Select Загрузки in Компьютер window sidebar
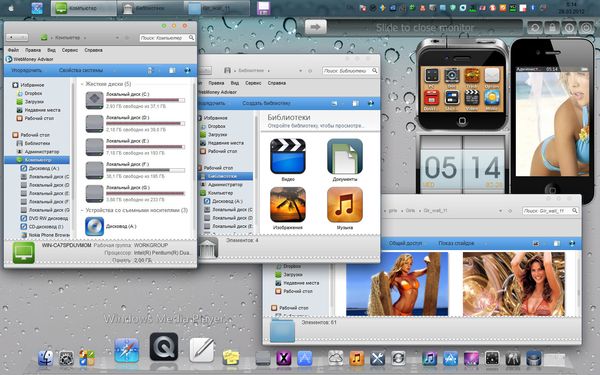This screenshot has height=375, width=600. tap(31, 102)
